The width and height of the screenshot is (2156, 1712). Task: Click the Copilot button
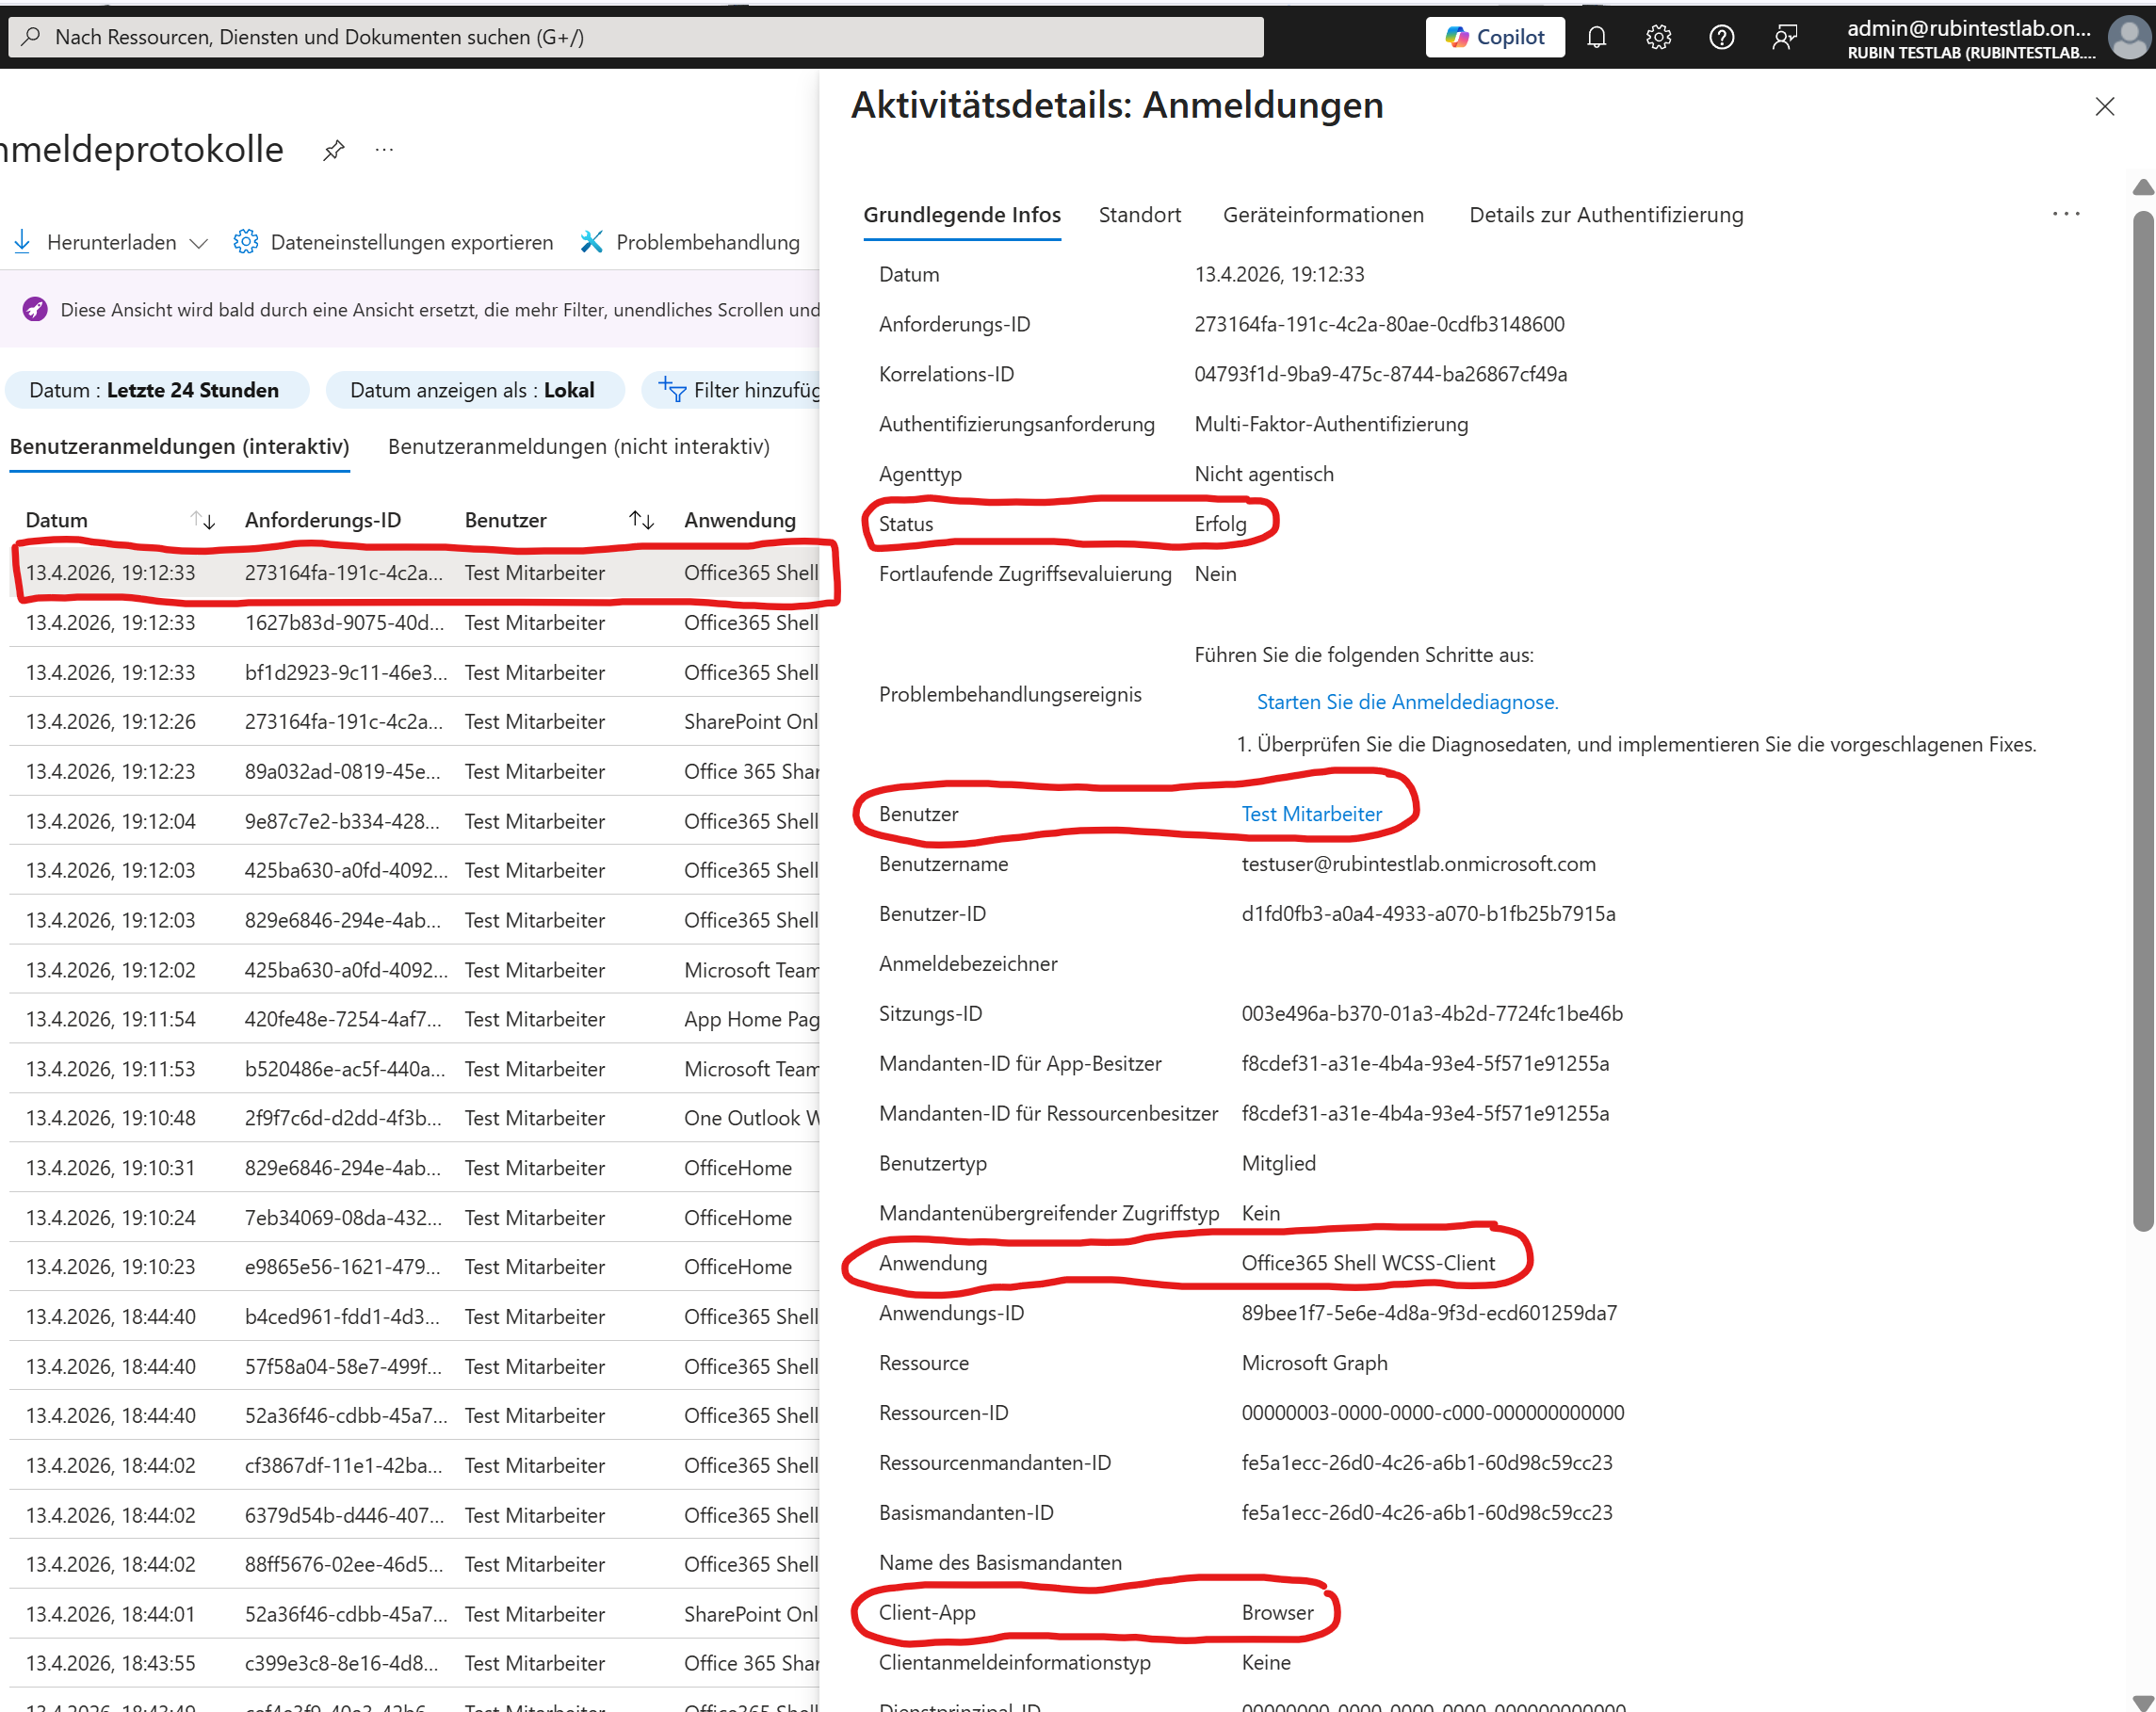click(1494, 37)
